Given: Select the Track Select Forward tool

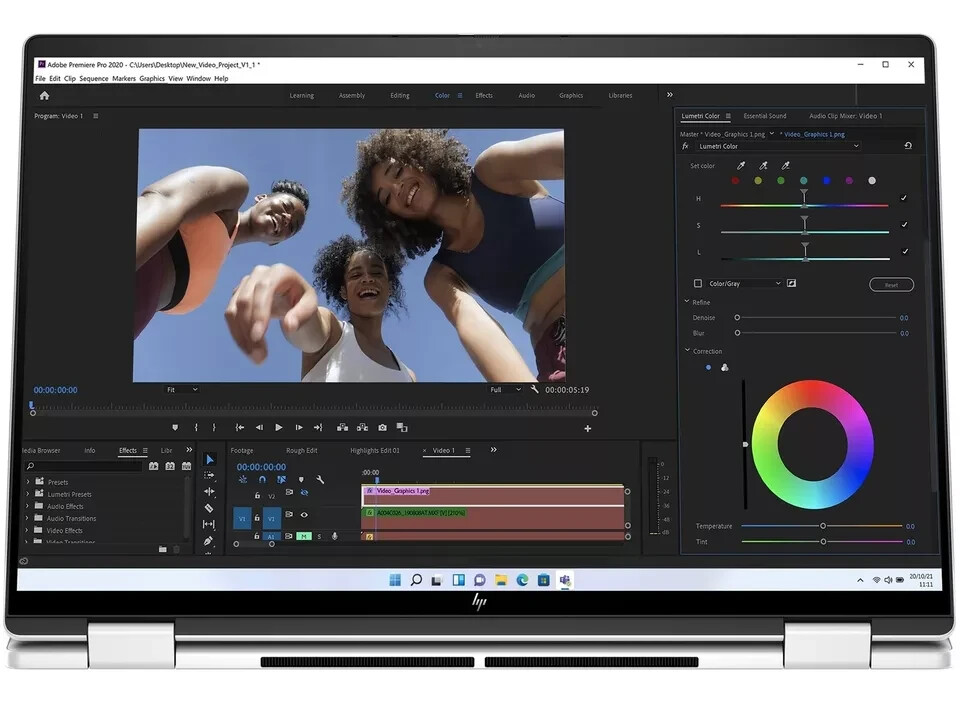Looking at the screenshot, I should [209, 475].
